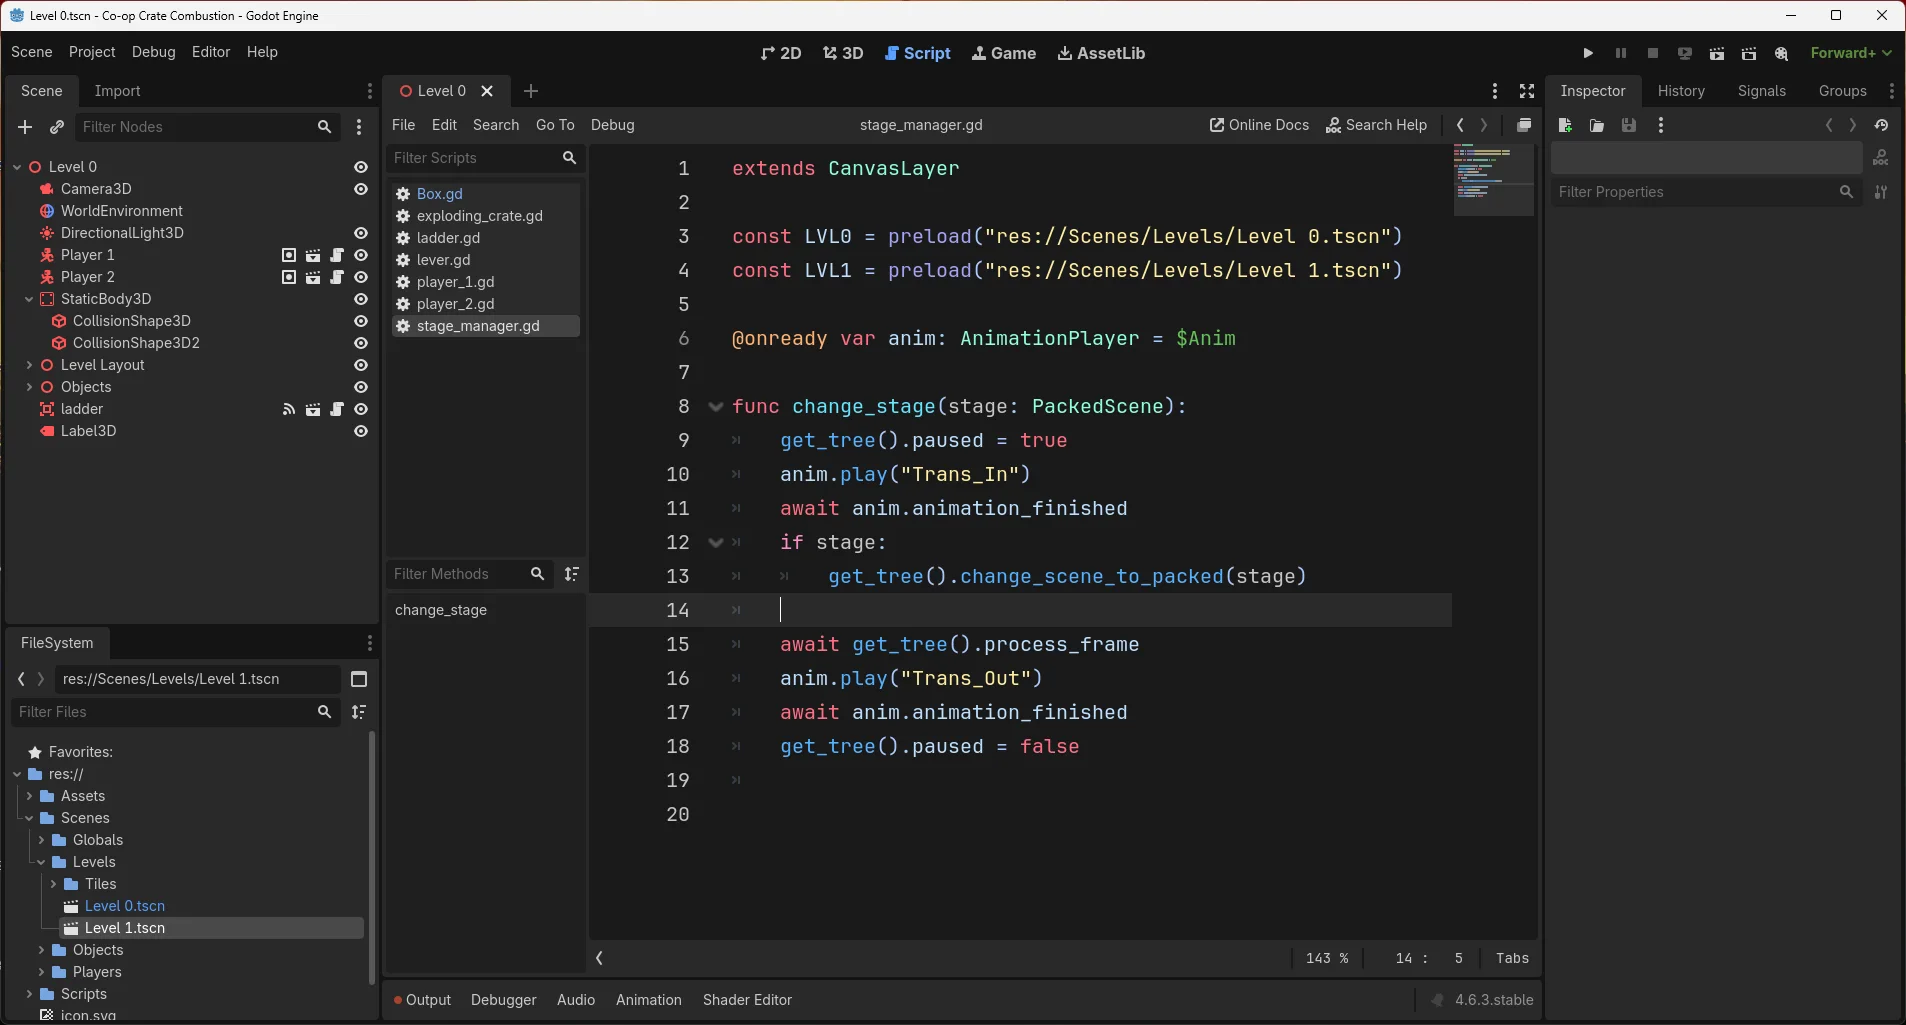Toggle distraction-free mode icon
1906x1025 pixels.
coord(1527,91)
